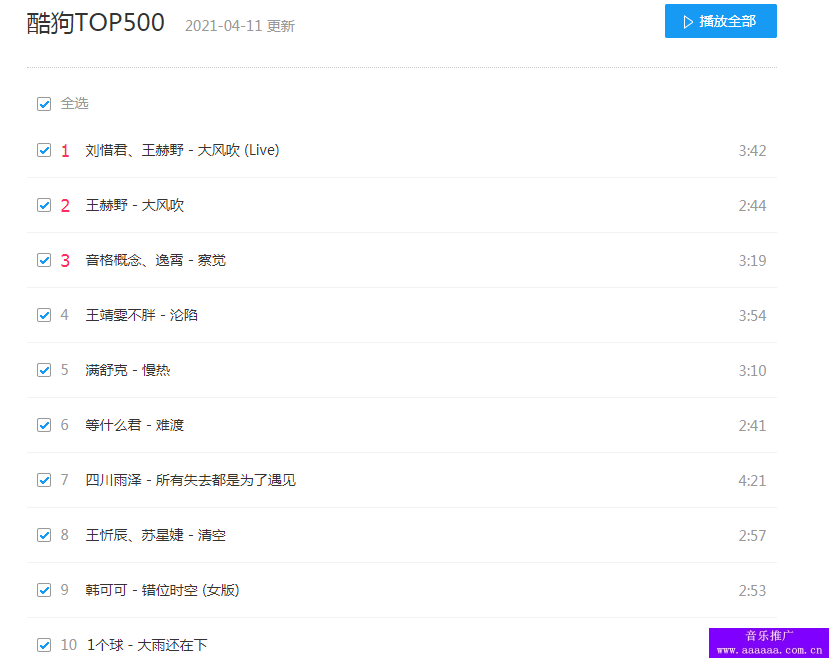Click the duration 2:53
The image size is (829, 658).
click(752, 590)
